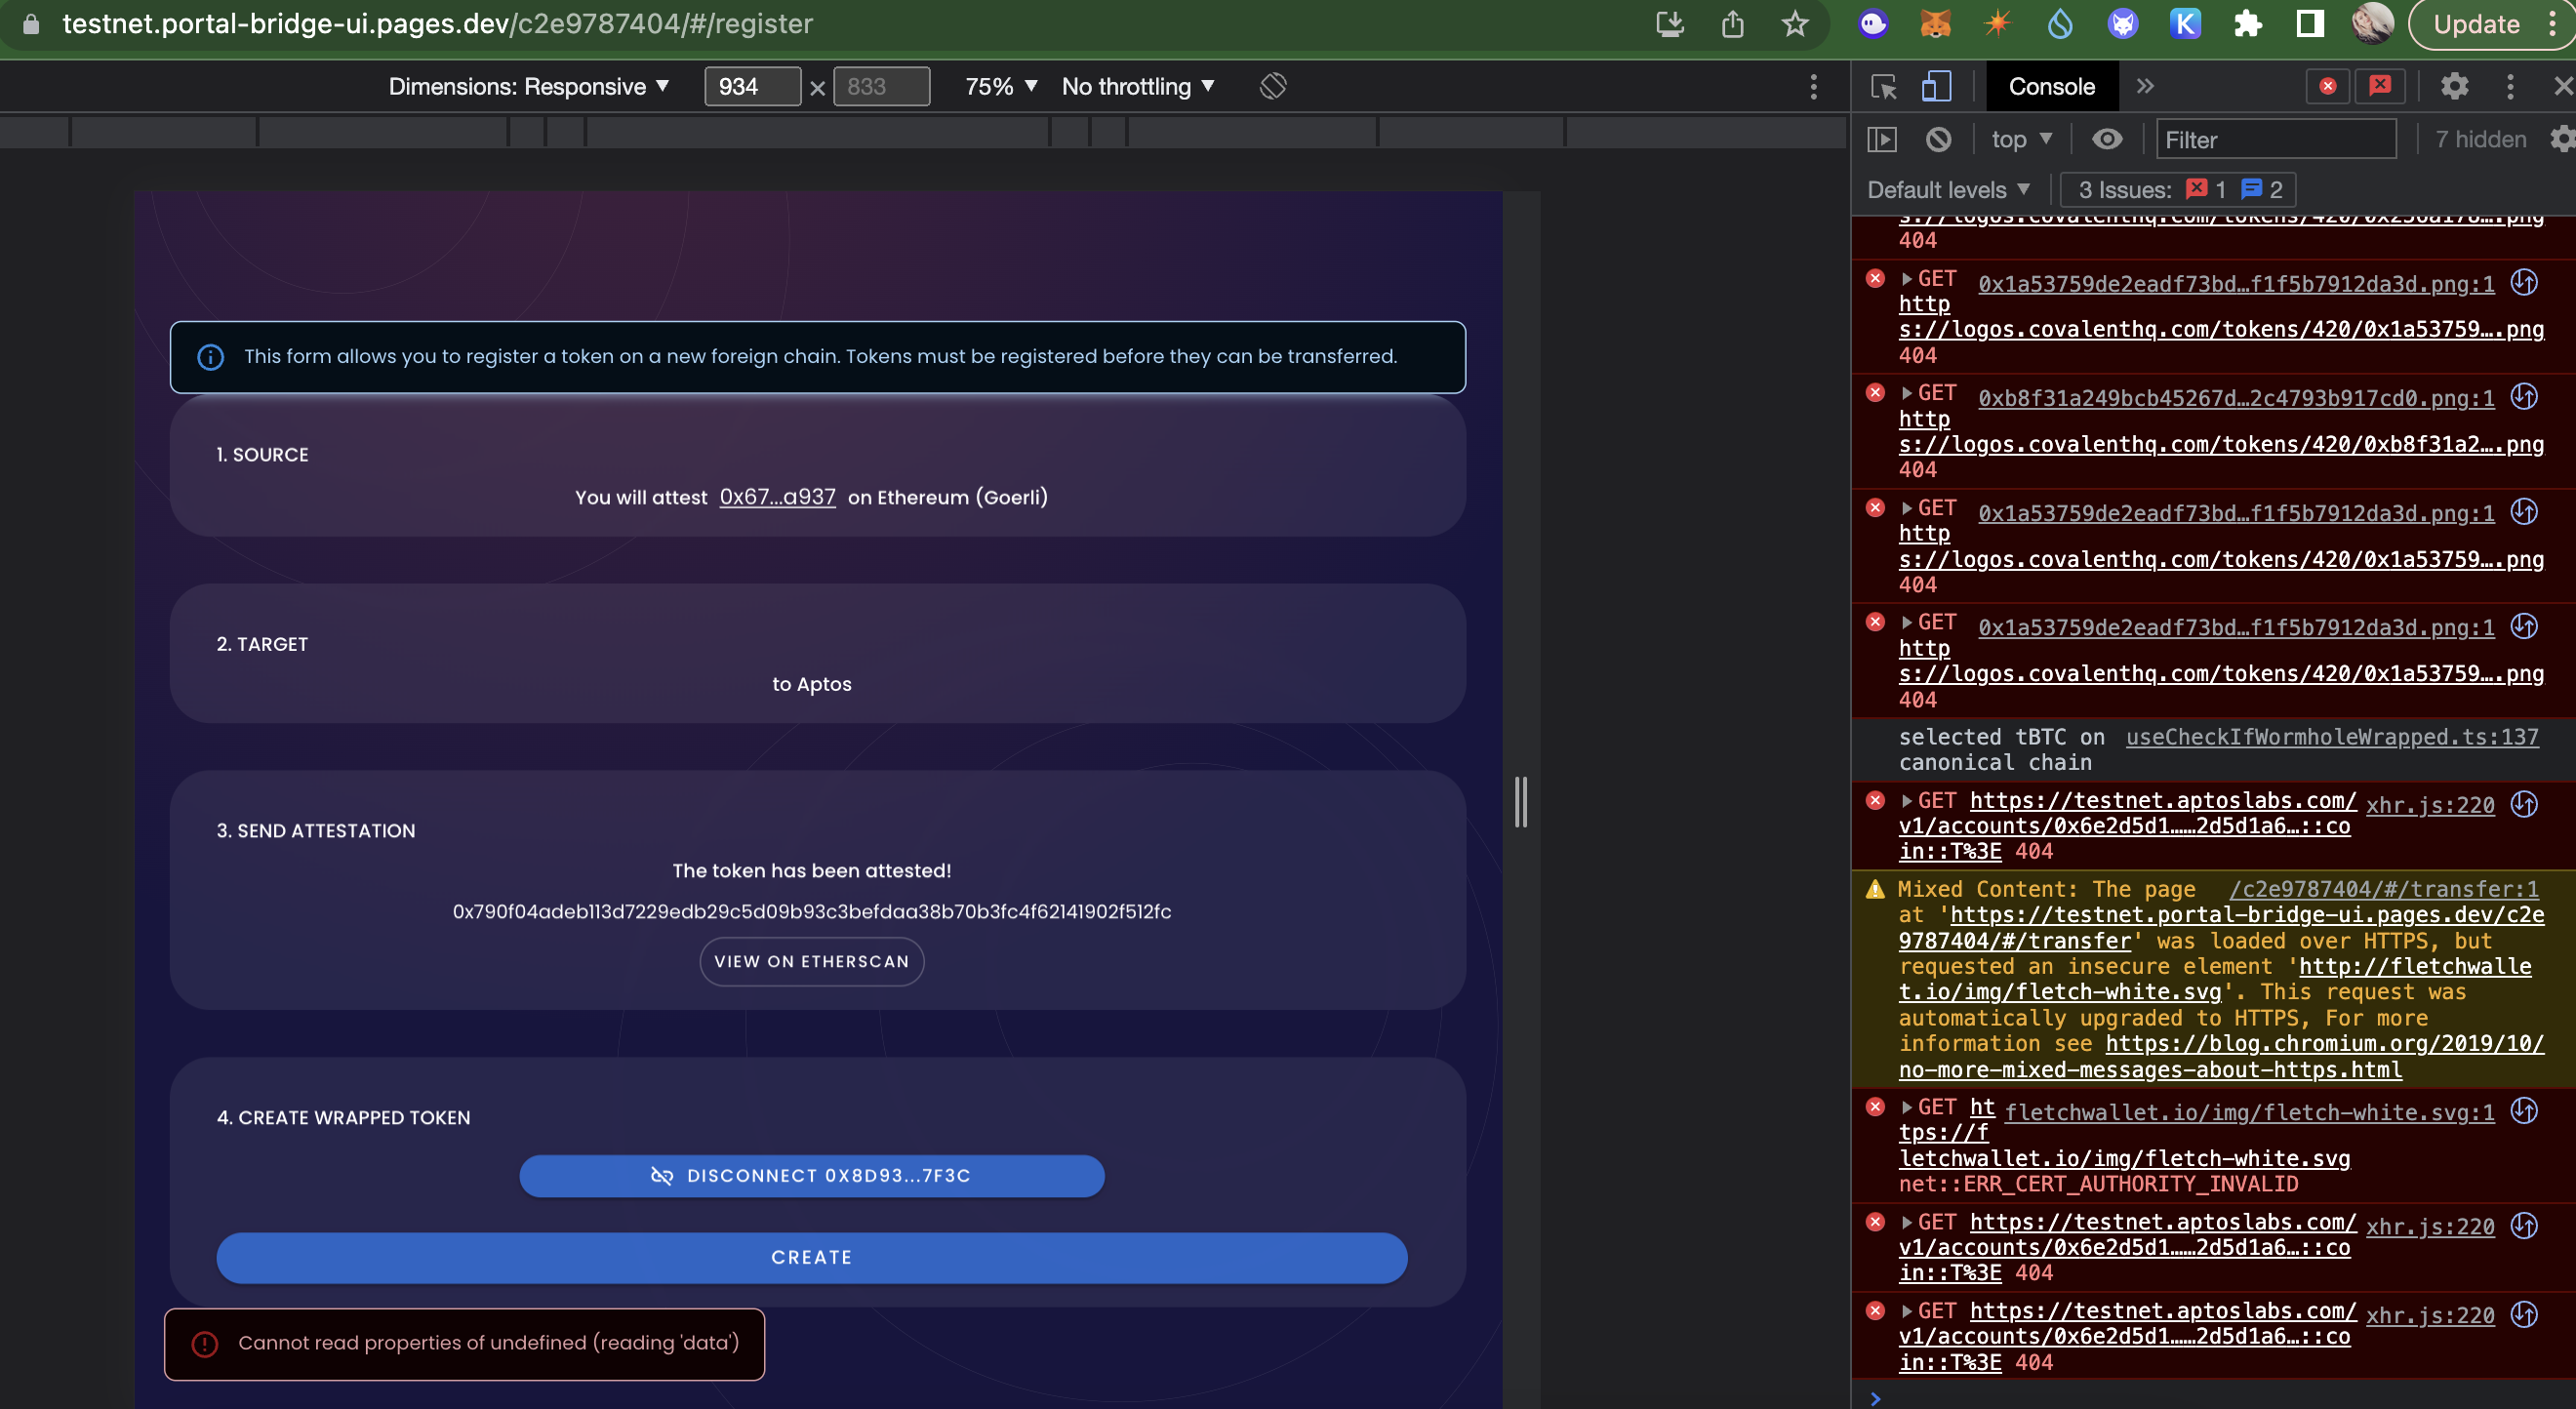Open the No throttling dropdown
The height and width of the screenshot is (1409, 2576).
pyautogui.click(x=1137, y=86)
